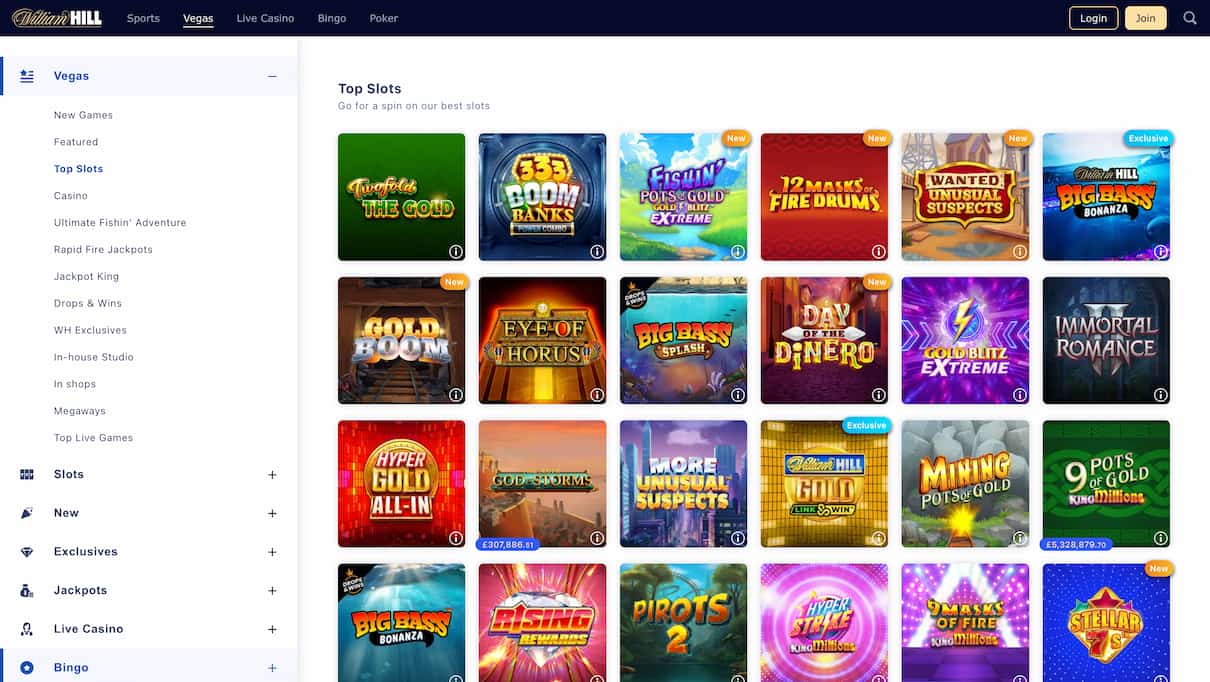Click the Join button

coord(1145,18)
